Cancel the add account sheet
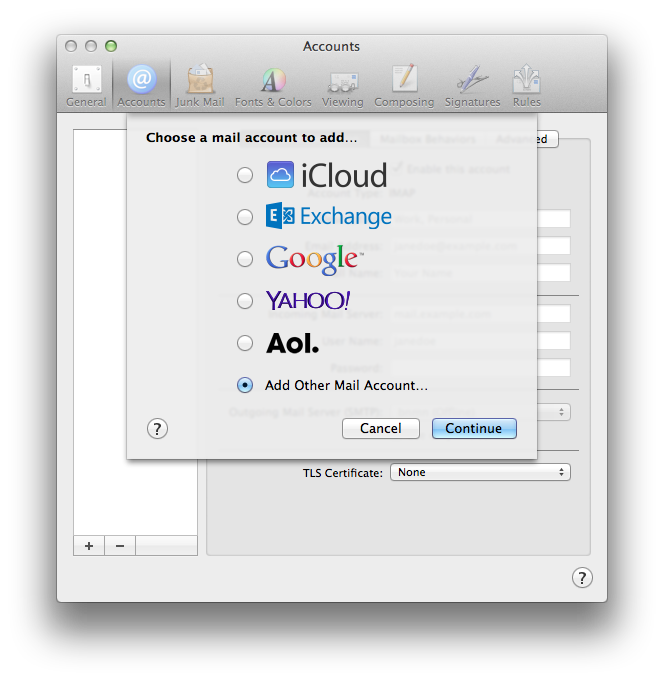The width and height of the screenshot is (664, 681). pyautogui.click(x=380, y=428)
